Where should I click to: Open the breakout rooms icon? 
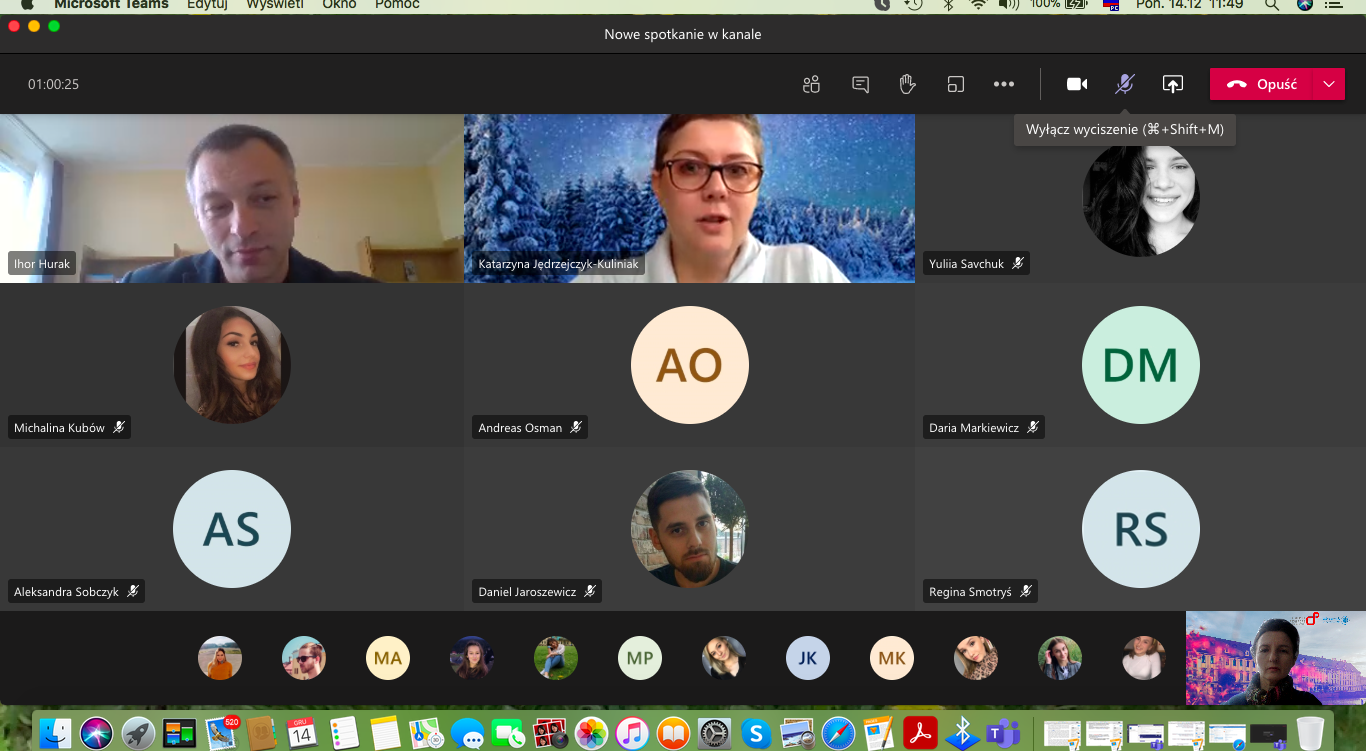point(956,84)
